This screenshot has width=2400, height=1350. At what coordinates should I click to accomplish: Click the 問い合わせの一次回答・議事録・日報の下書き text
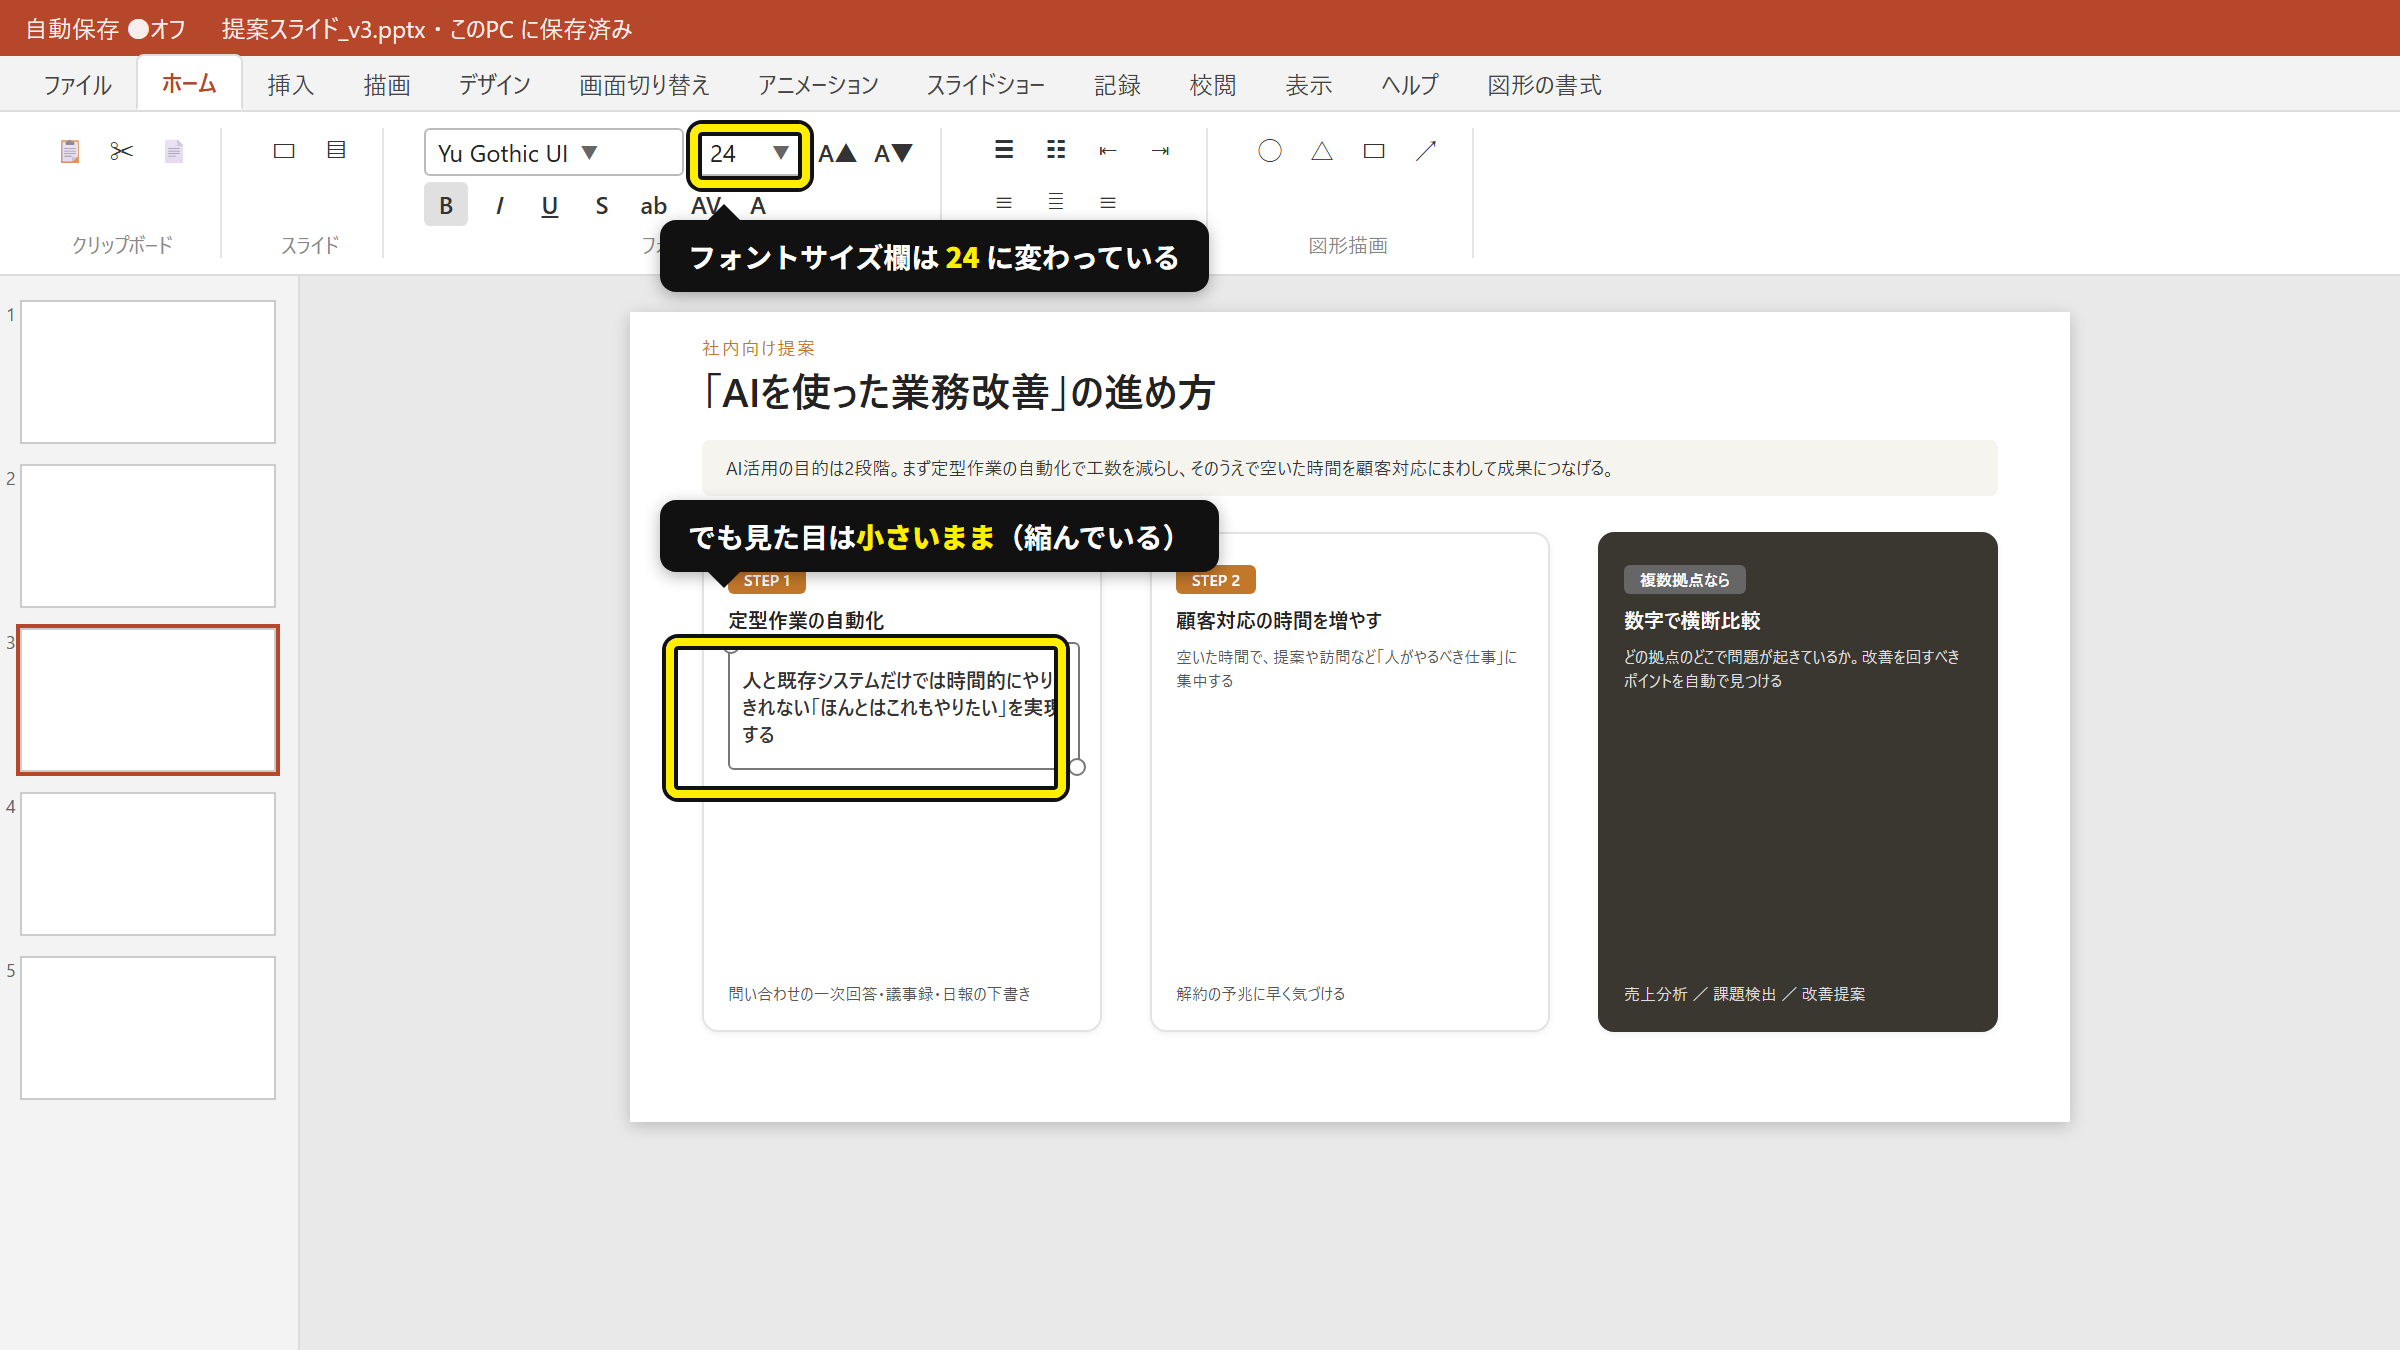879,994
